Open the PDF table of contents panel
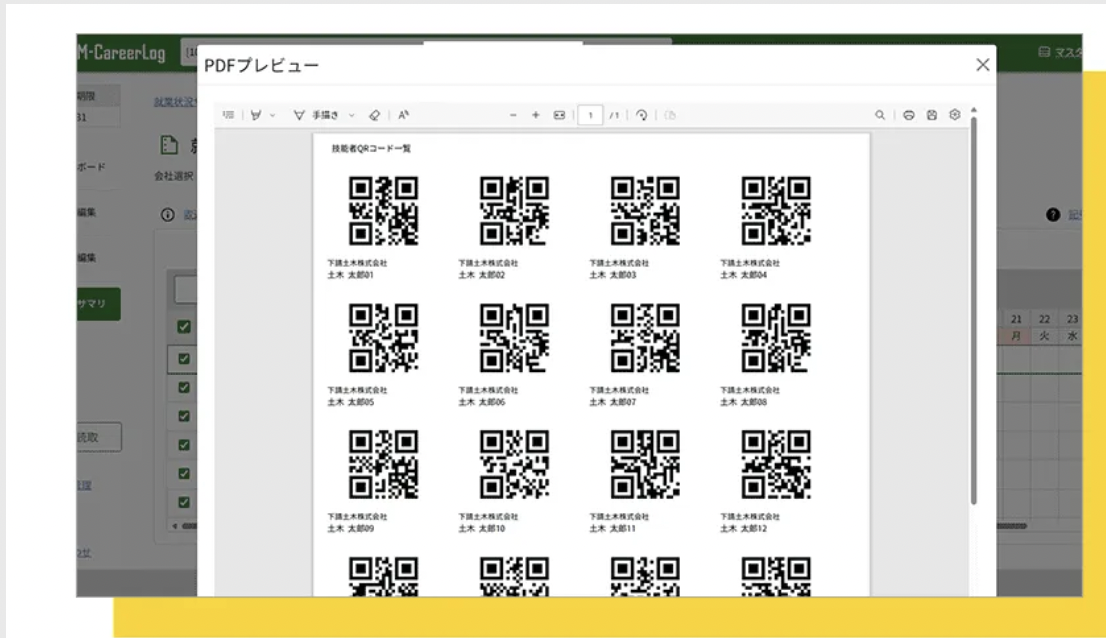This screenshot has height=638, width=1106. pyautogui.click(x=228, y=115)
